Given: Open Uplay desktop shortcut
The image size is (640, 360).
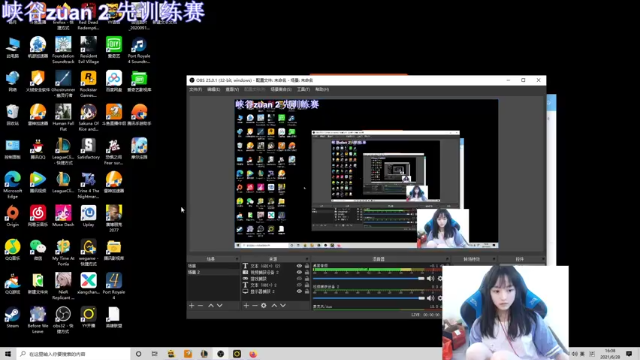Looking at the screenshot, I should 88,216.
